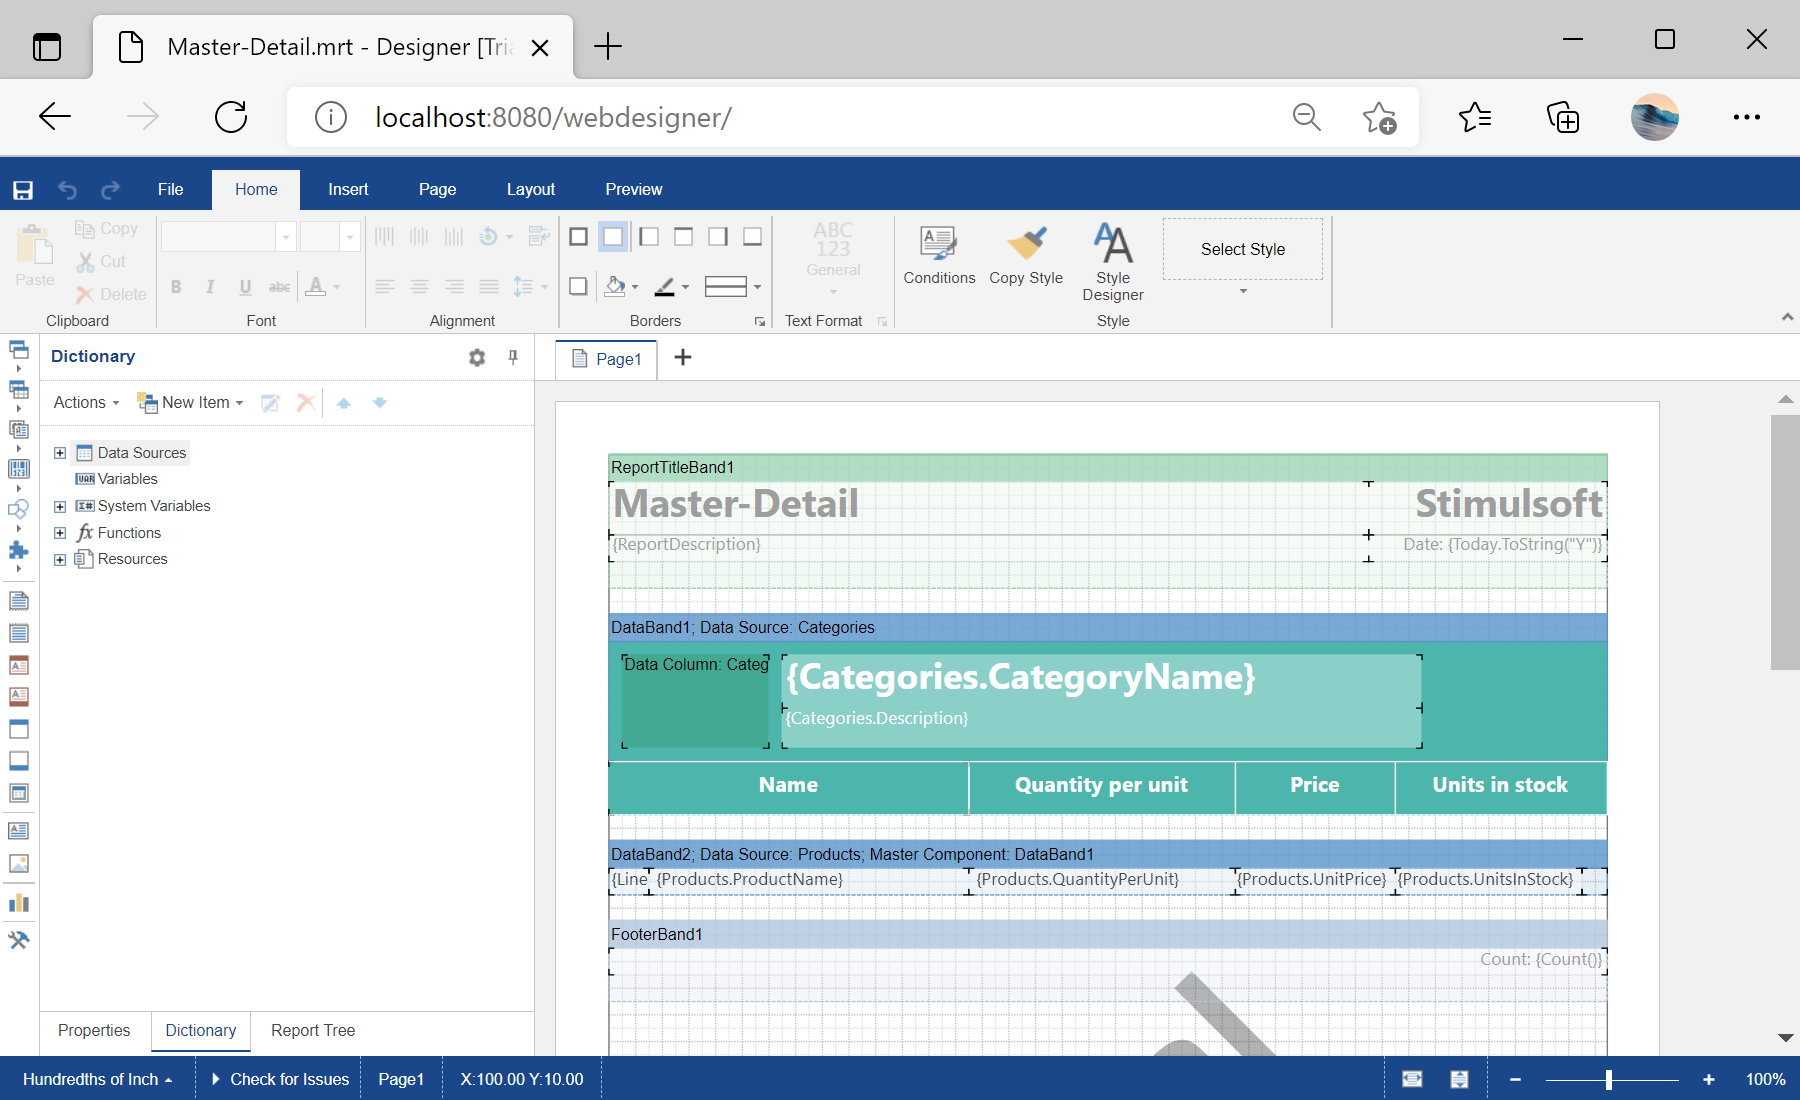Switch to the Properties panel tab
The height and width of the screenshot is (1100, 1800).
coord(94,1031)
